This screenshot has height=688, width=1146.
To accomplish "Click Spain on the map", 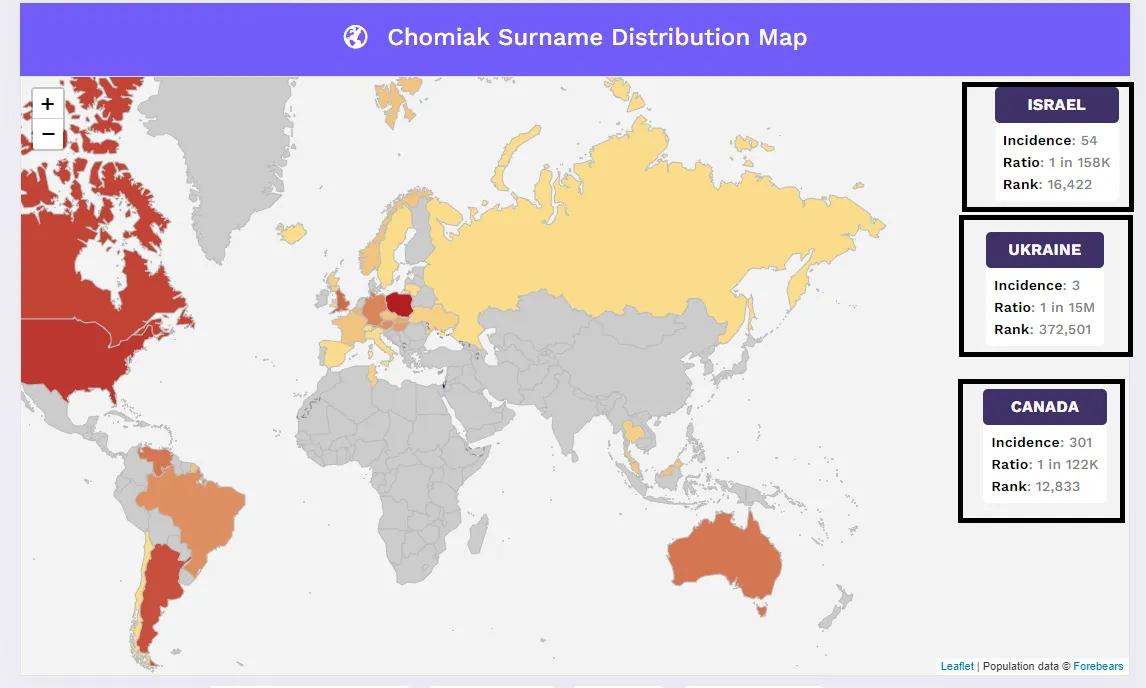I will 338,352.
